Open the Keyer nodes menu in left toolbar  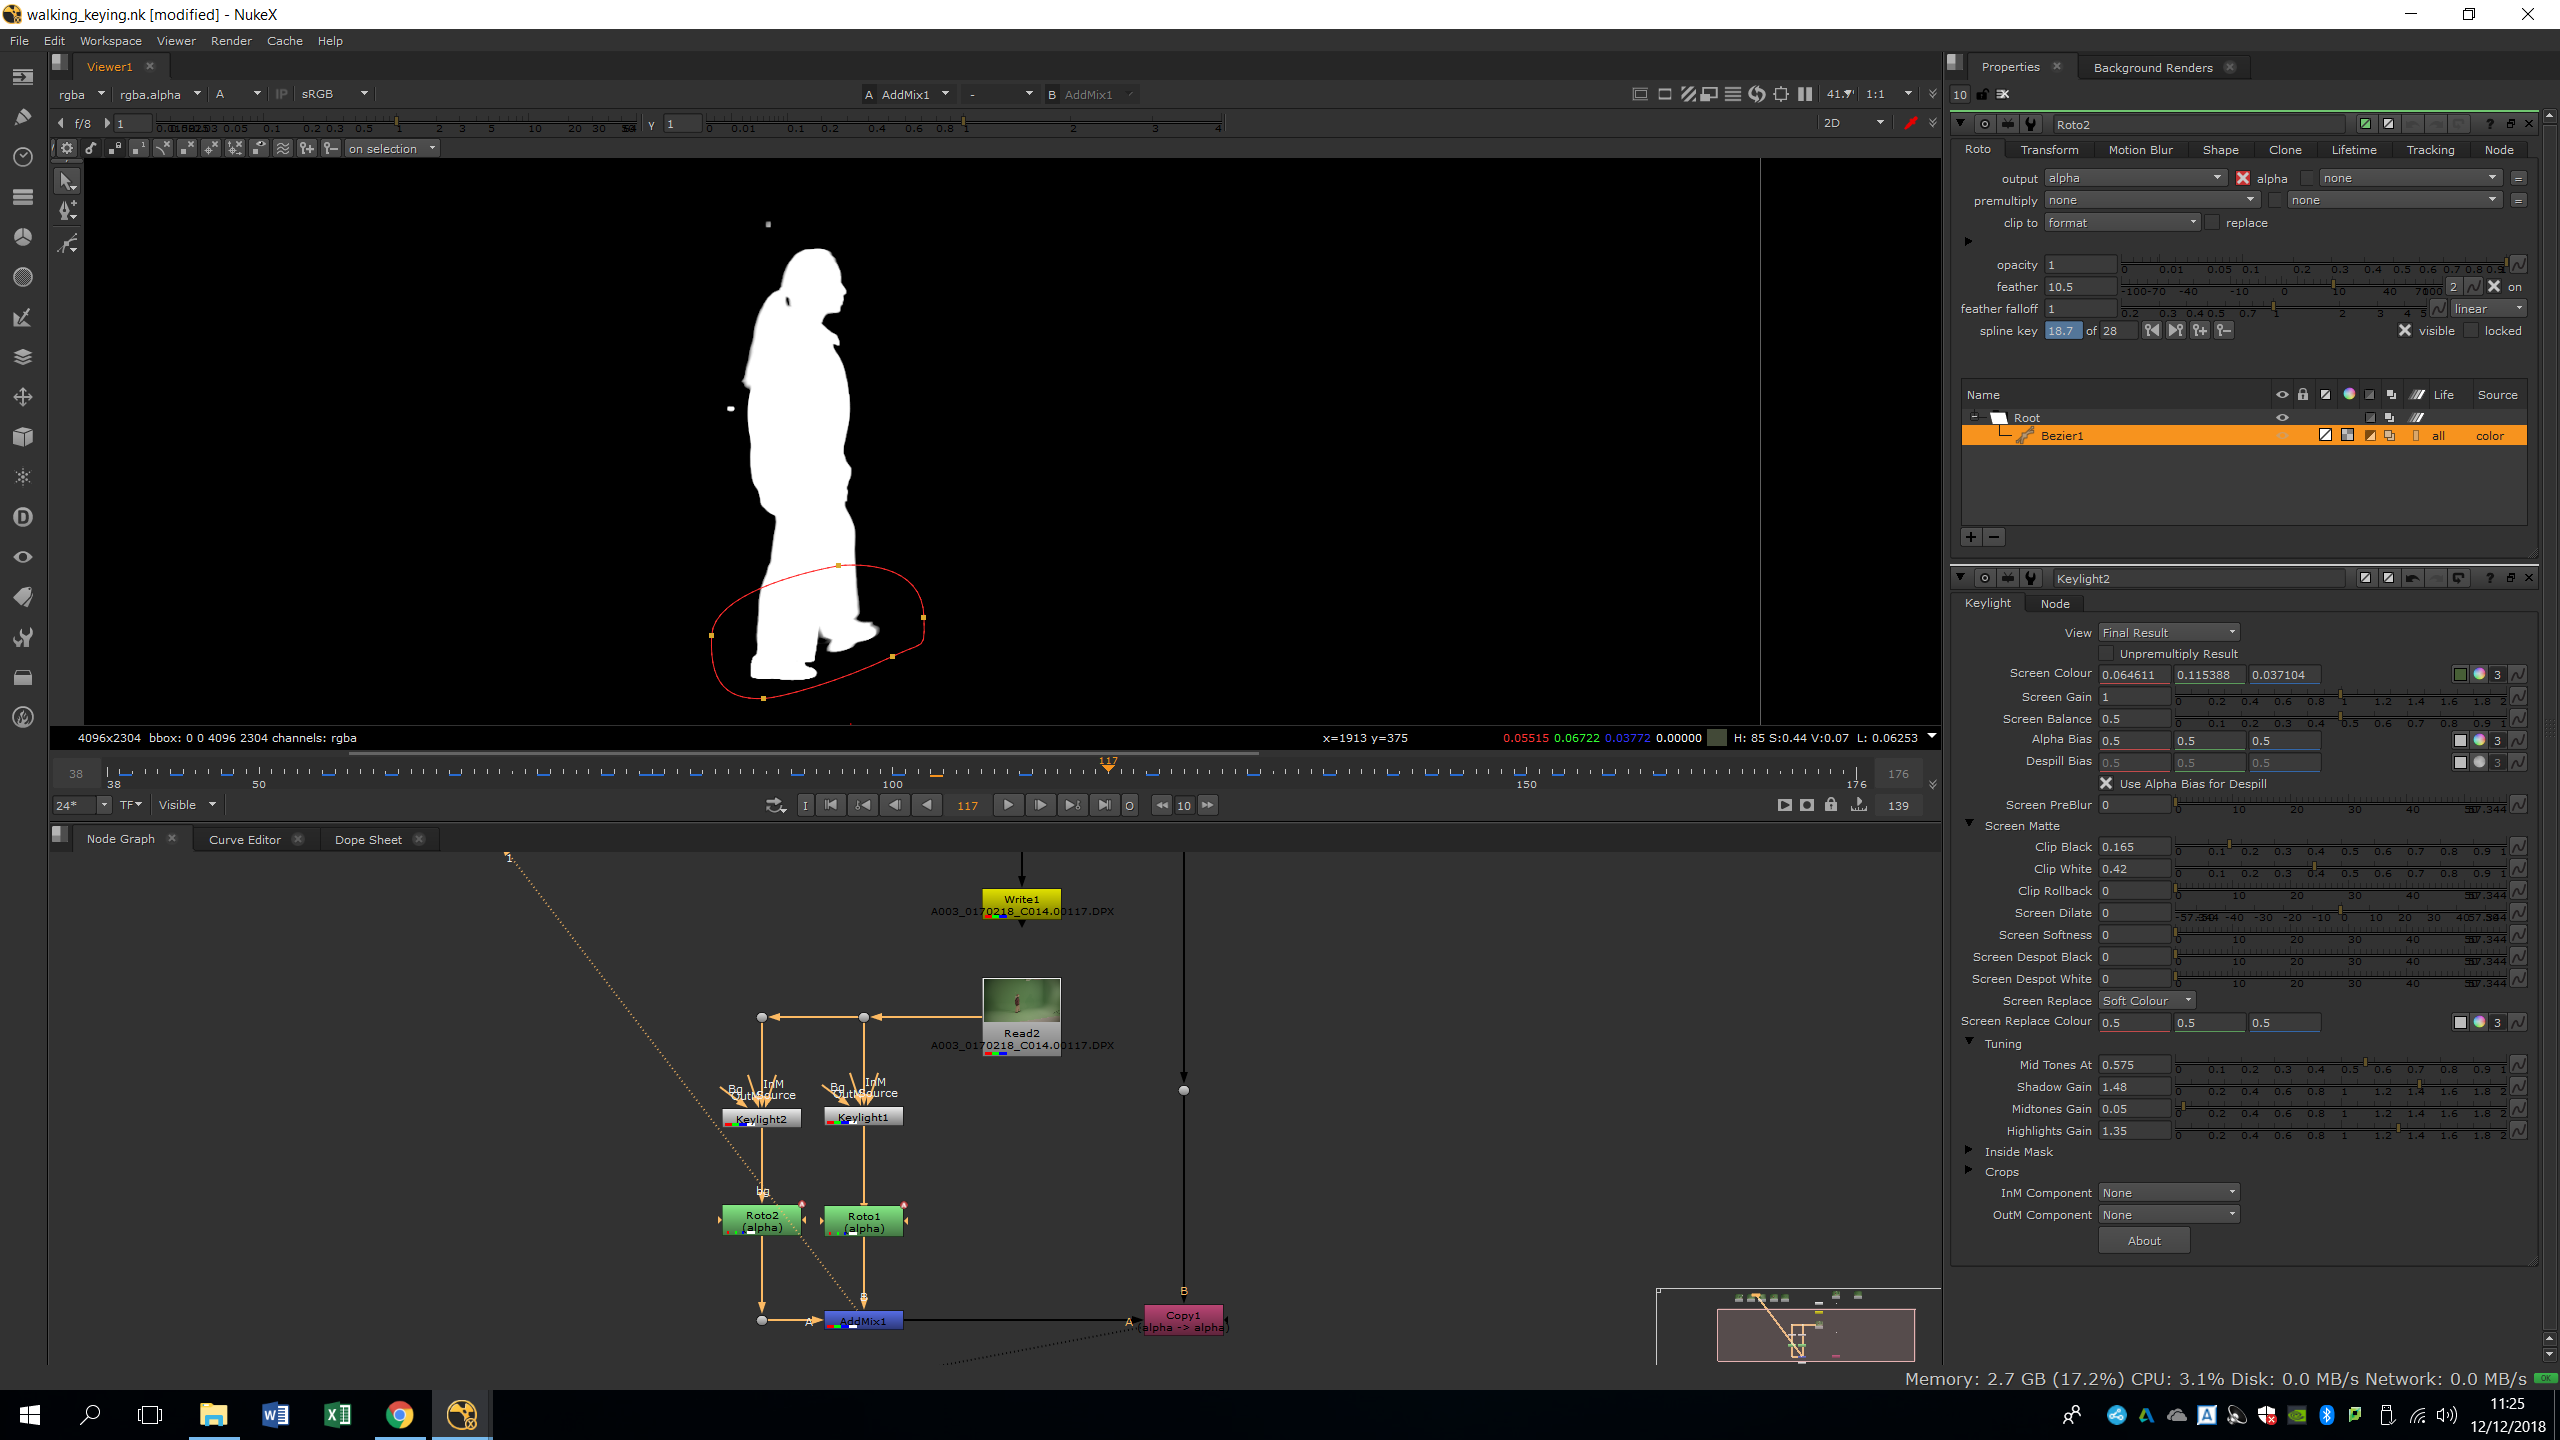tap(22, 317)
